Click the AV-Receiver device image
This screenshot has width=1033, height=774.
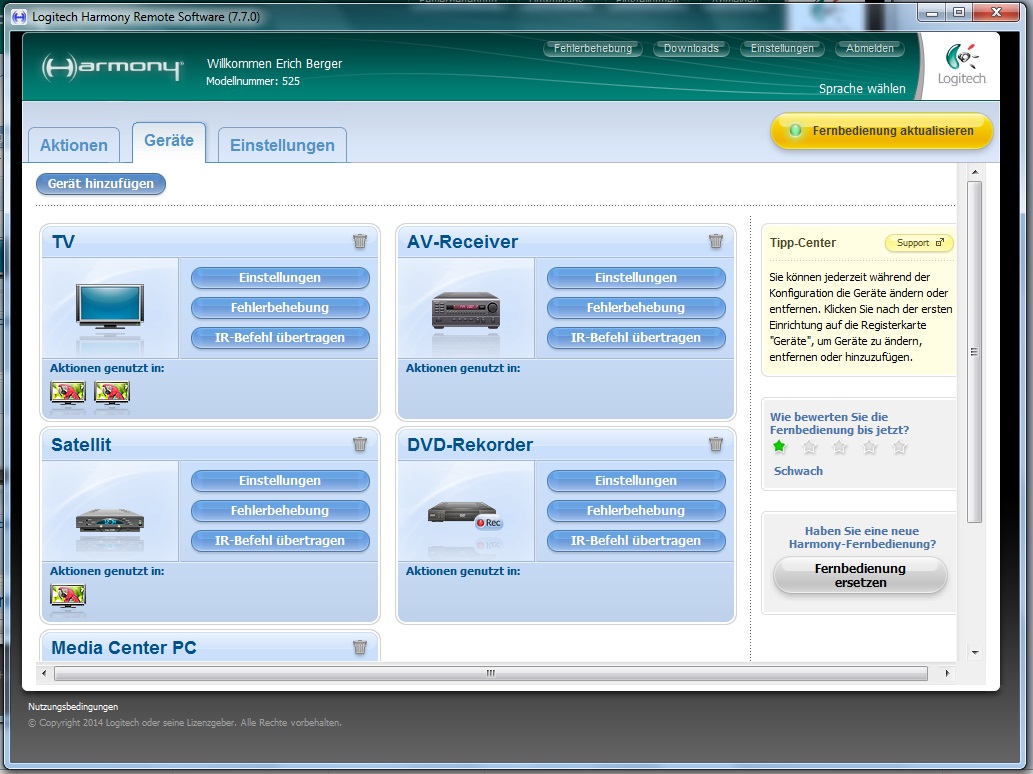465,310
